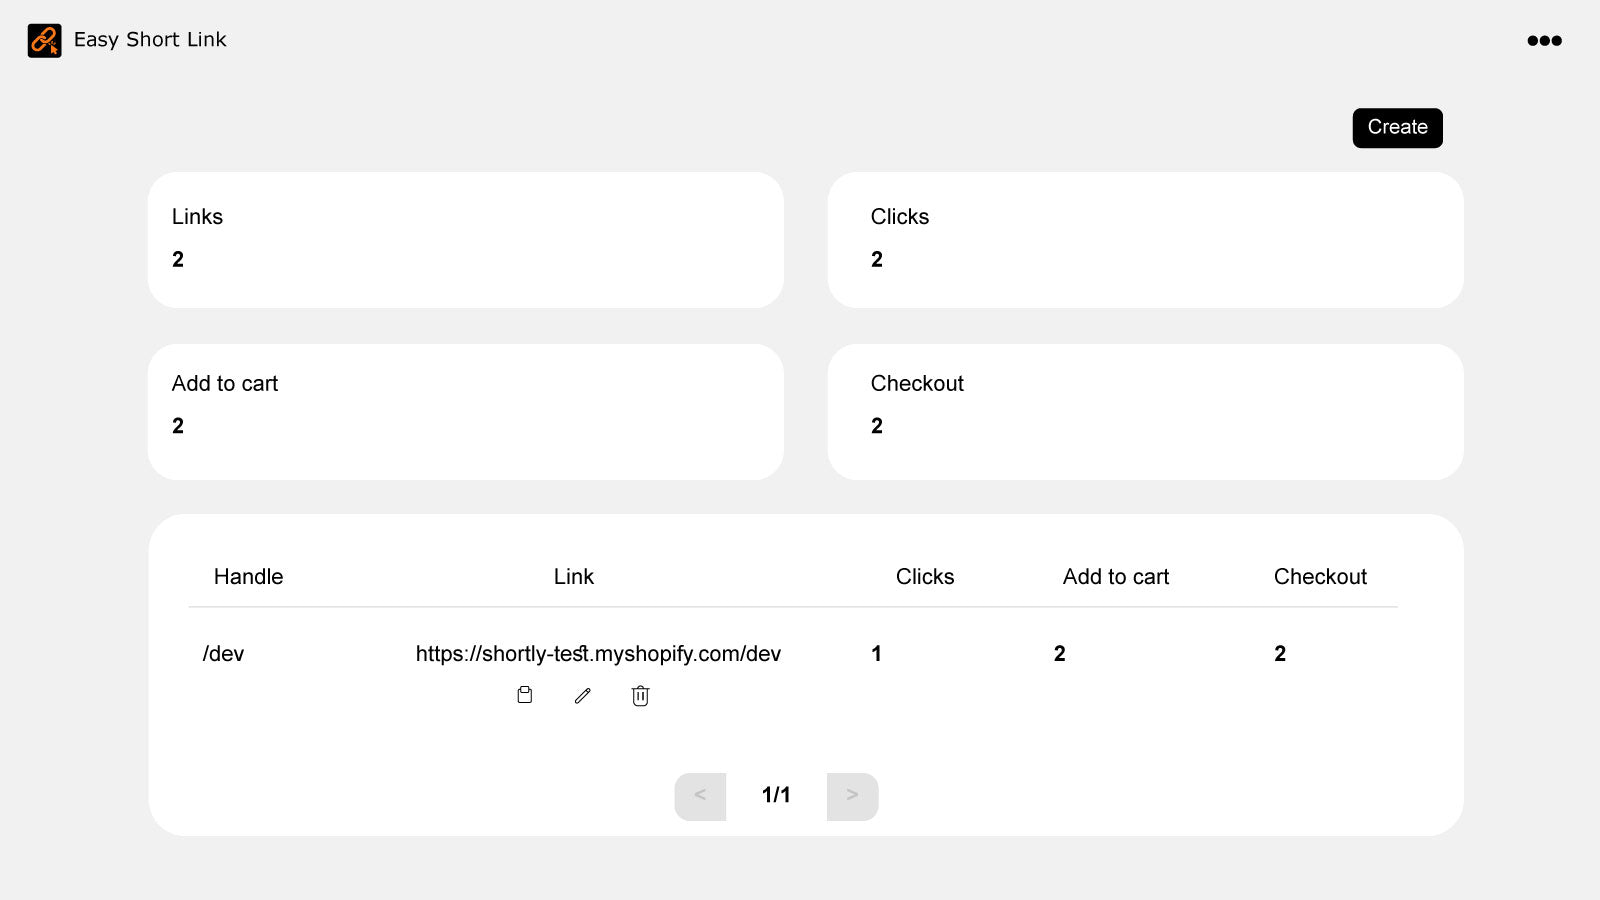Select the Checkout summary card
Screen dimensions: 1600x900
pos(1146,412)
